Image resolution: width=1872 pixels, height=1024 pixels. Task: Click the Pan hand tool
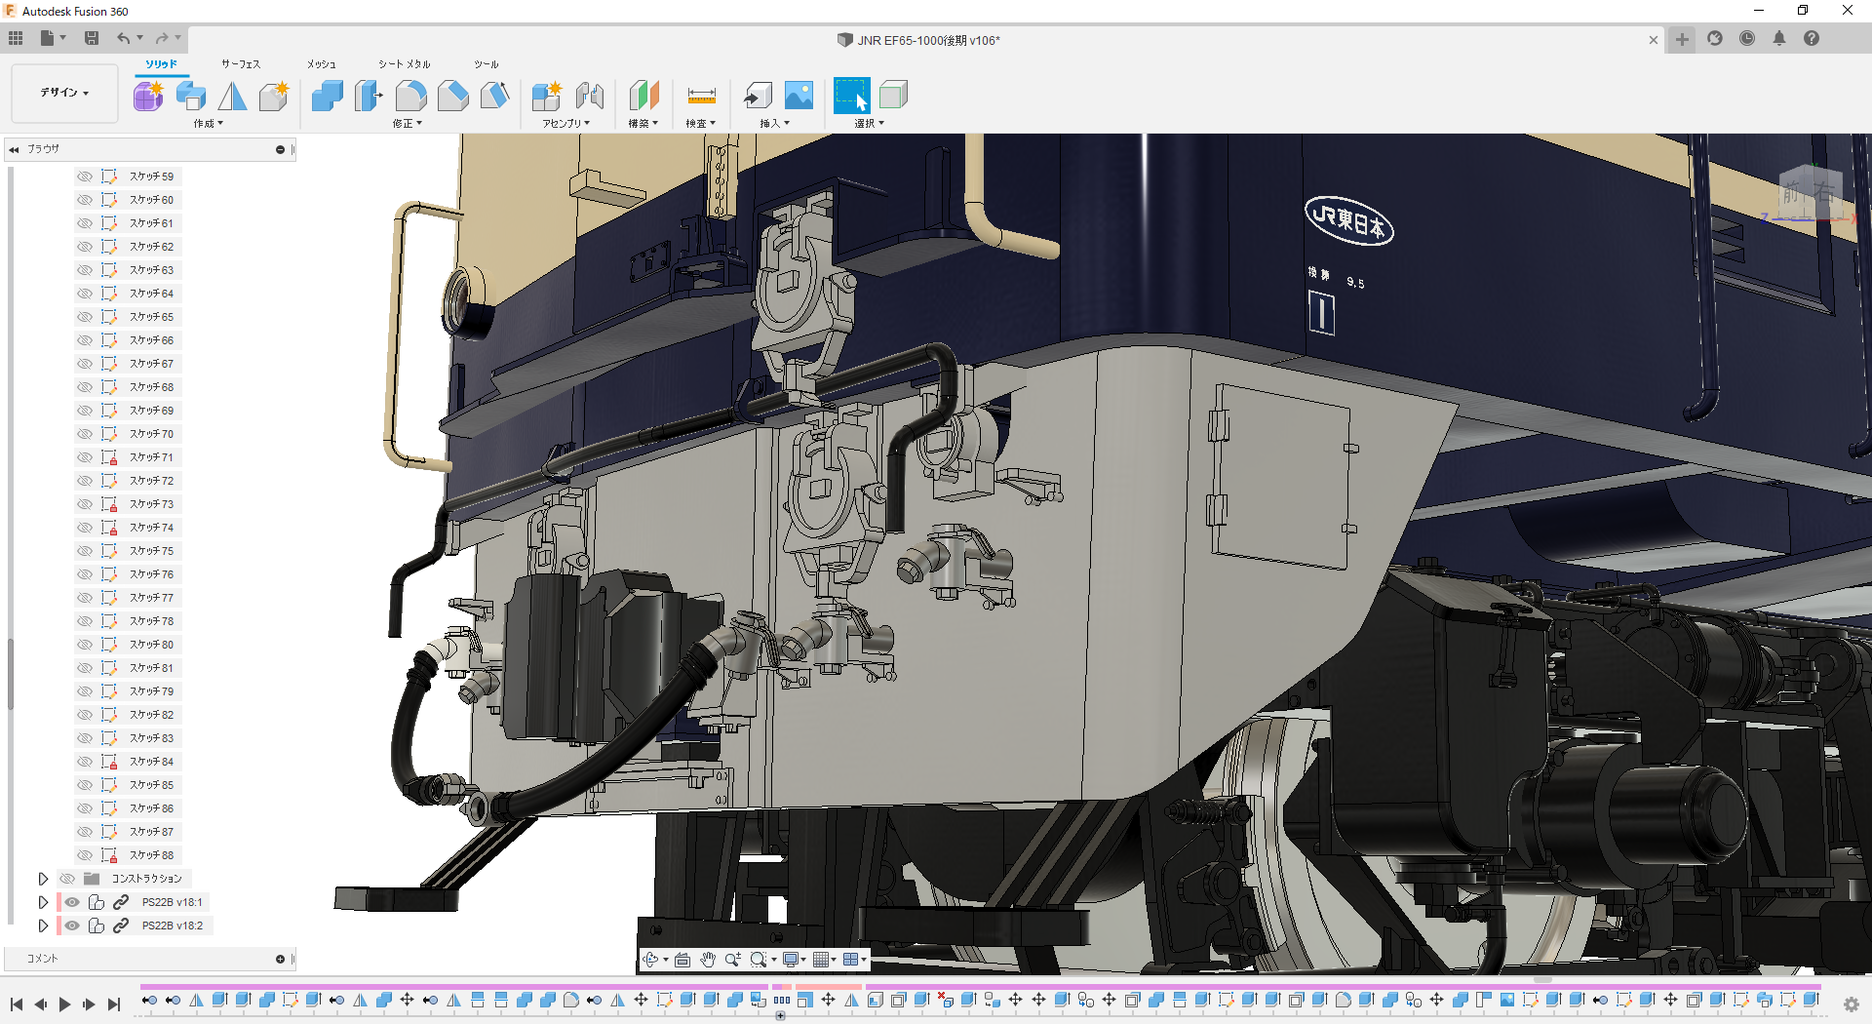(708, 960)
